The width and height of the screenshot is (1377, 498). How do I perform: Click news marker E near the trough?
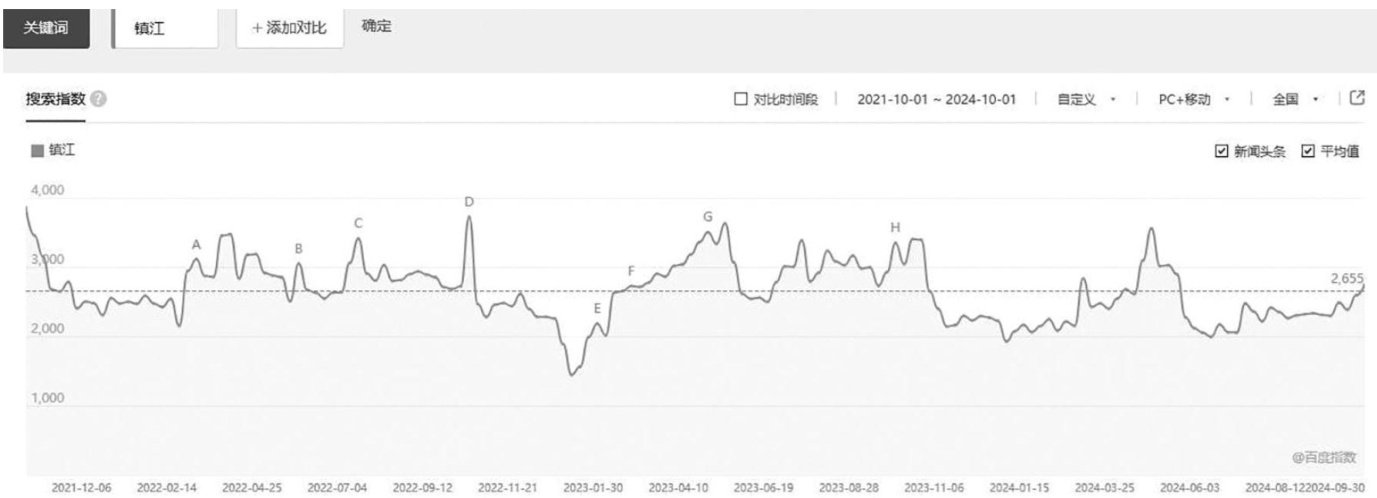pos(598,308)
